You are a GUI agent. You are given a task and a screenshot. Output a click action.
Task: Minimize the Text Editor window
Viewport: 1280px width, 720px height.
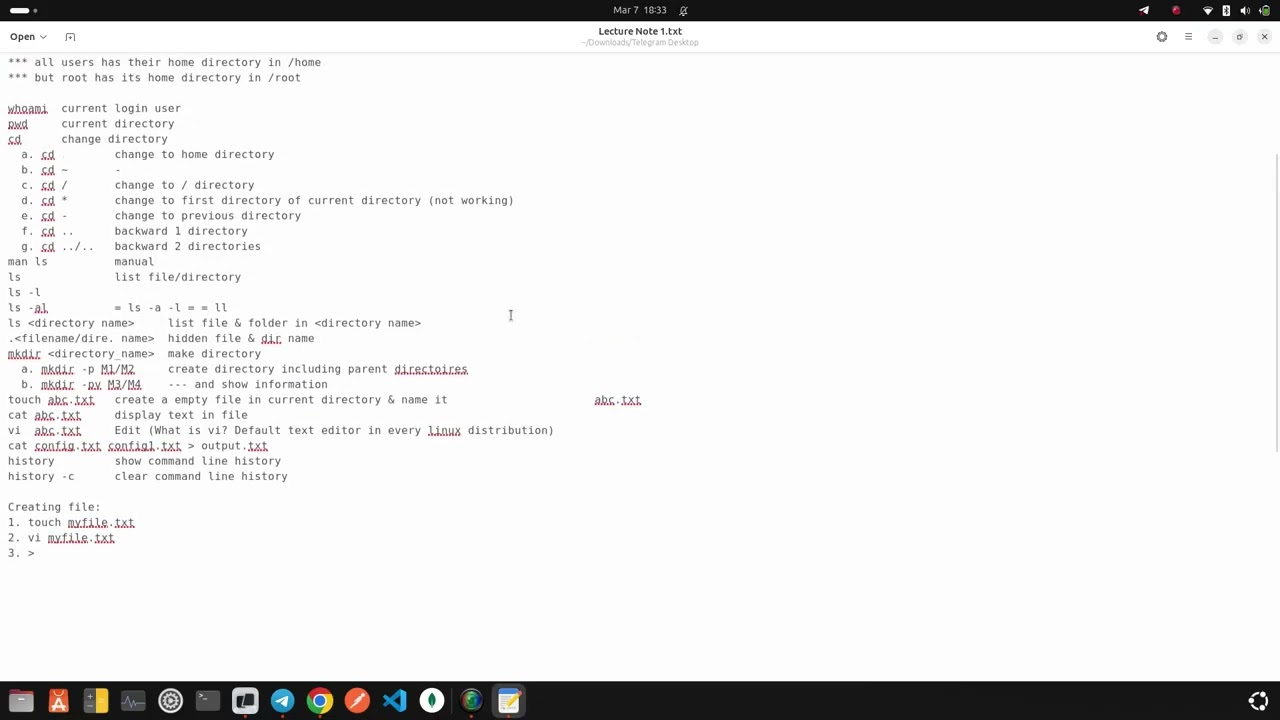[1215, 37]
